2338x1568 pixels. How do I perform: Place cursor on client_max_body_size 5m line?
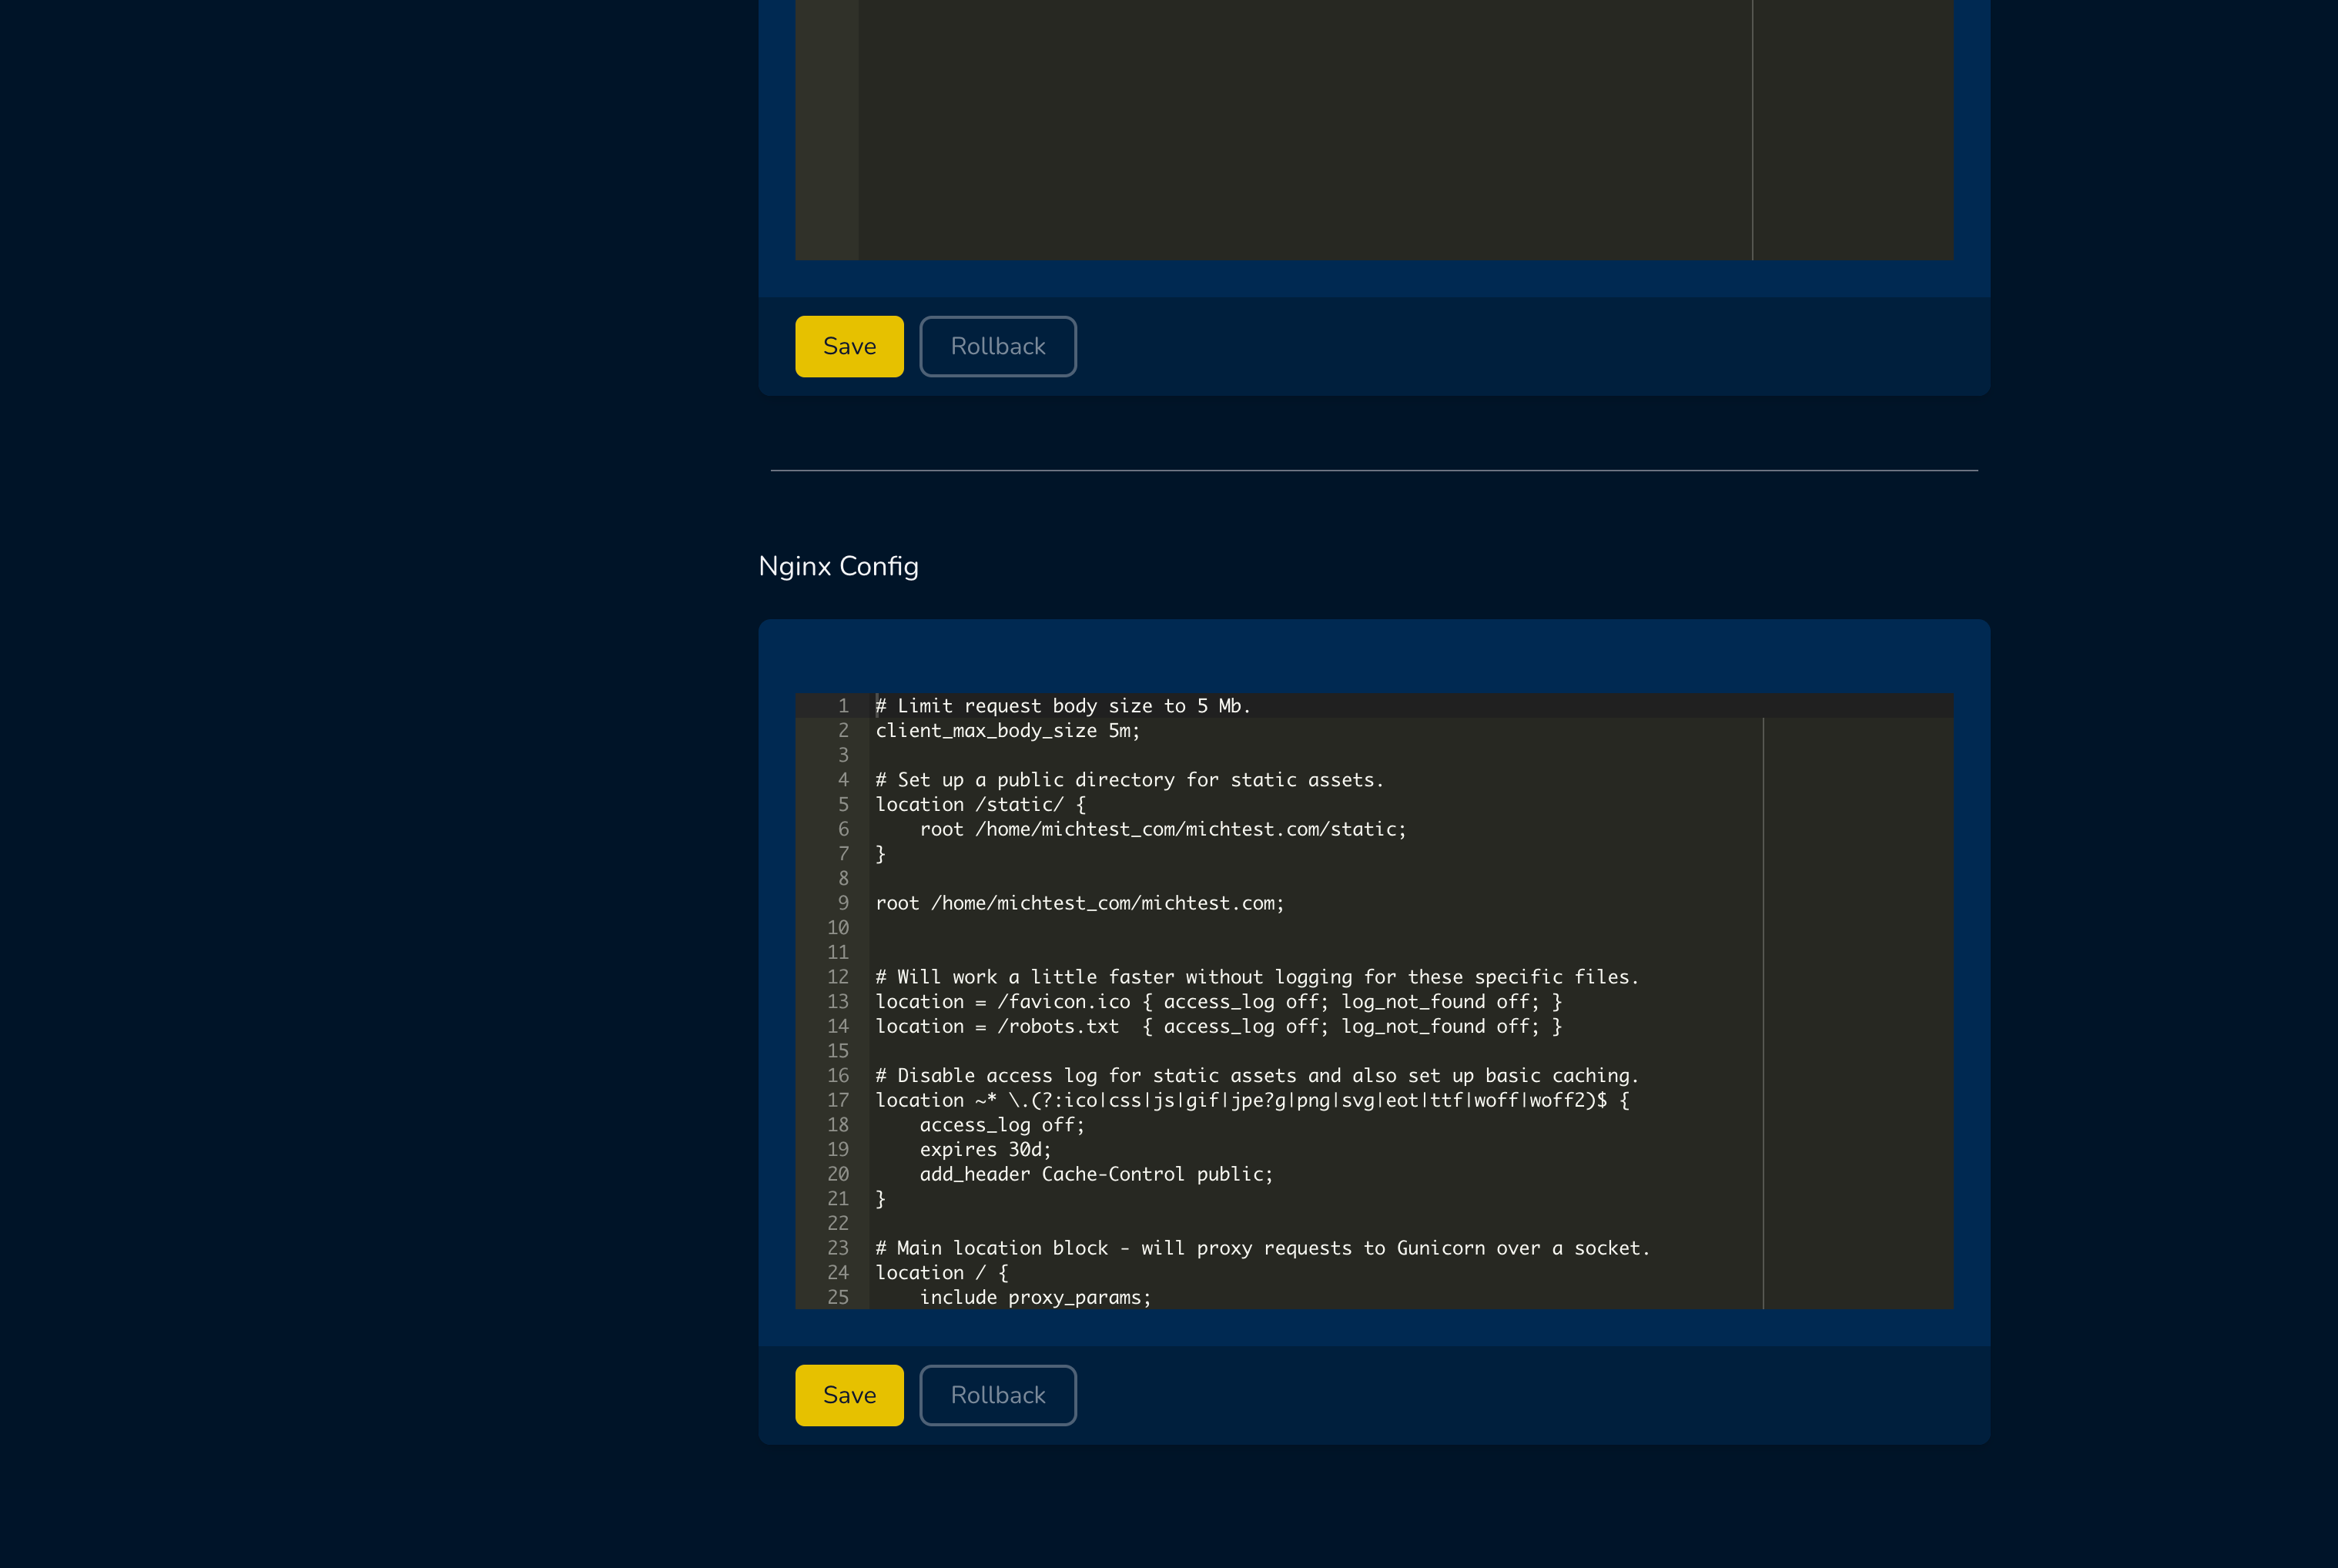[1007, 731]
